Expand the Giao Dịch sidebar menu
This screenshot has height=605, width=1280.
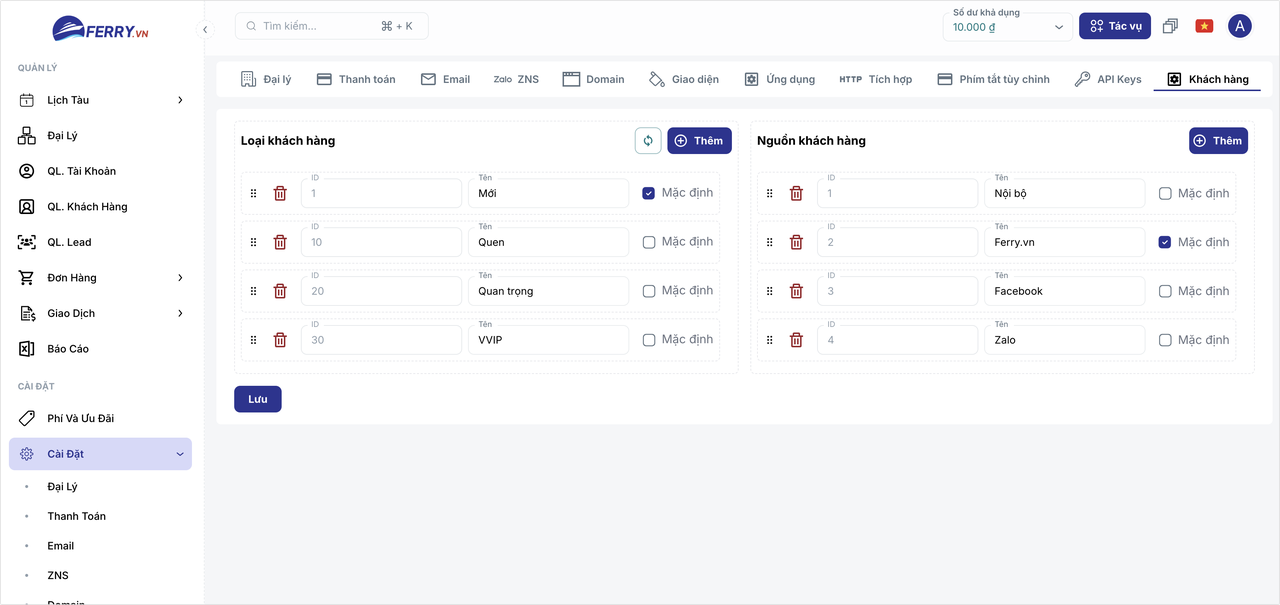100,313
